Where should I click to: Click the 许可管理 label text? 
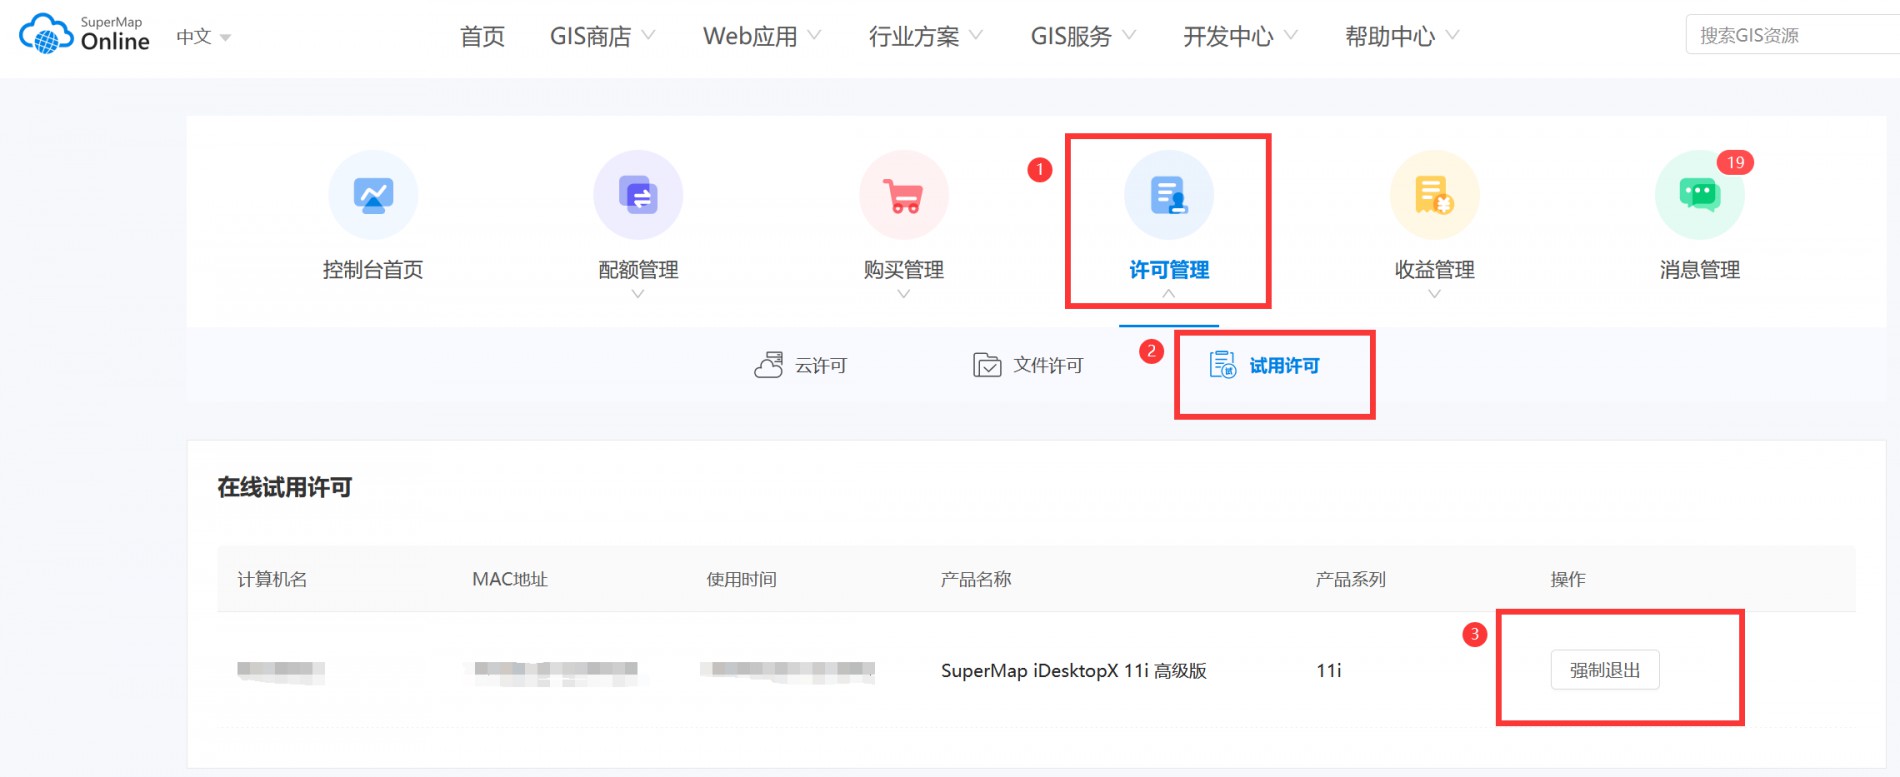pyautogui.click(x=1169, y=270)
